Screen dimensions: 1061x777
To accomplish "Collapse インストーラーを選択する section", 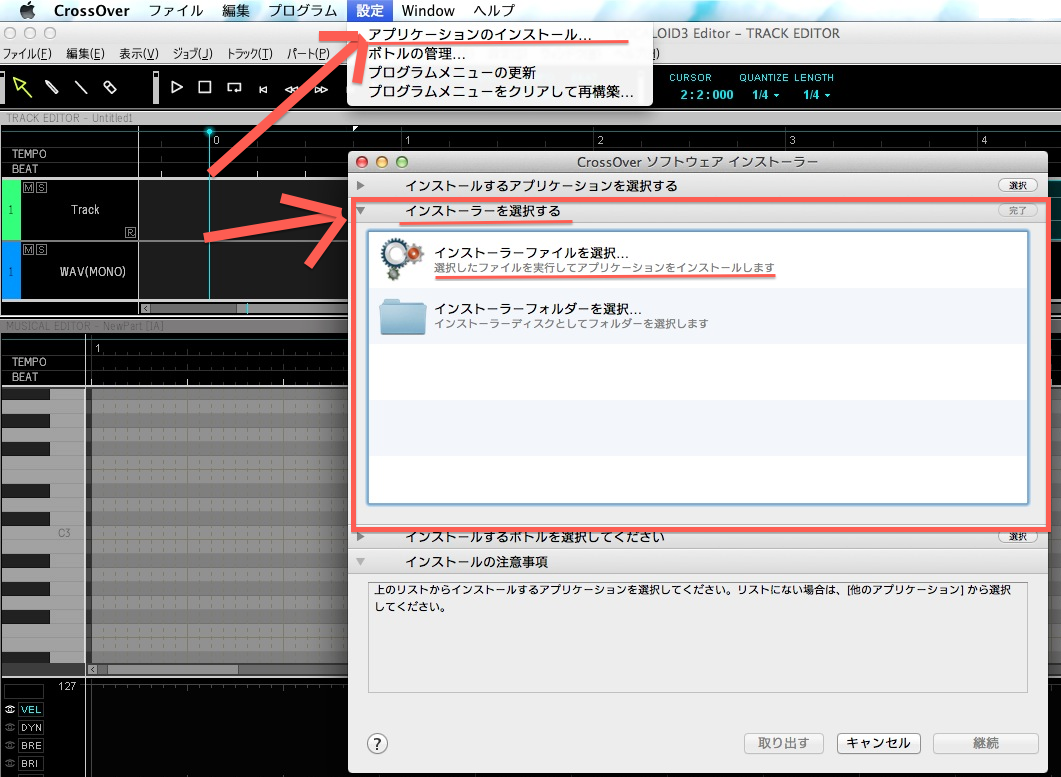I will click(x=361, y=210).
